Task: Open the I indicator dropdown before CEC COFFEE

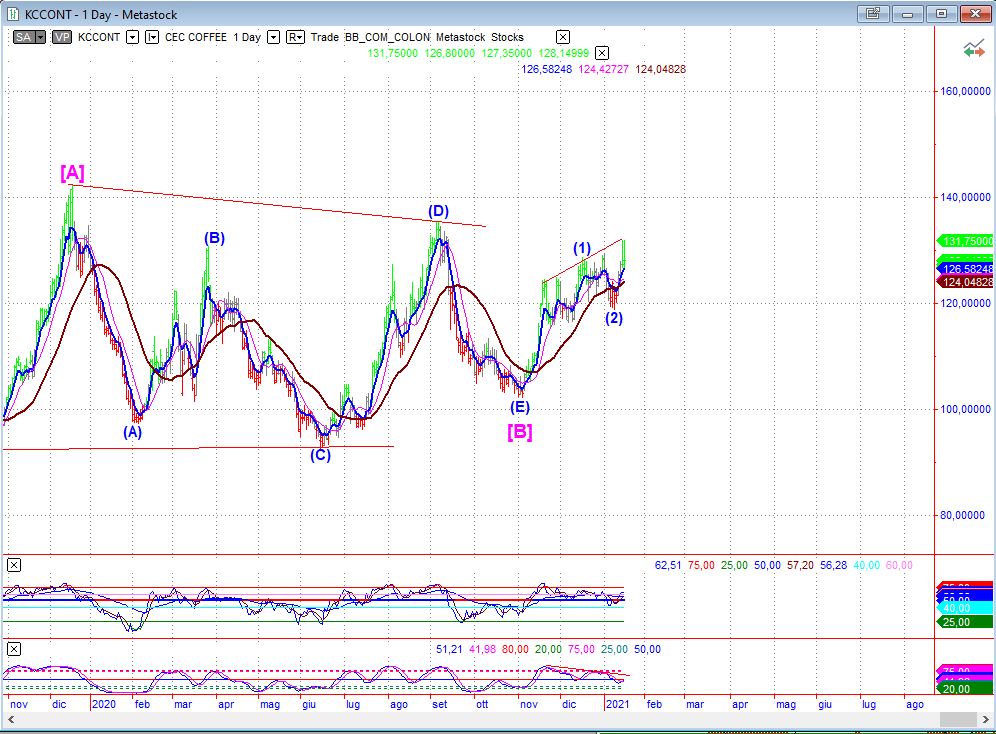Action: 152,37
